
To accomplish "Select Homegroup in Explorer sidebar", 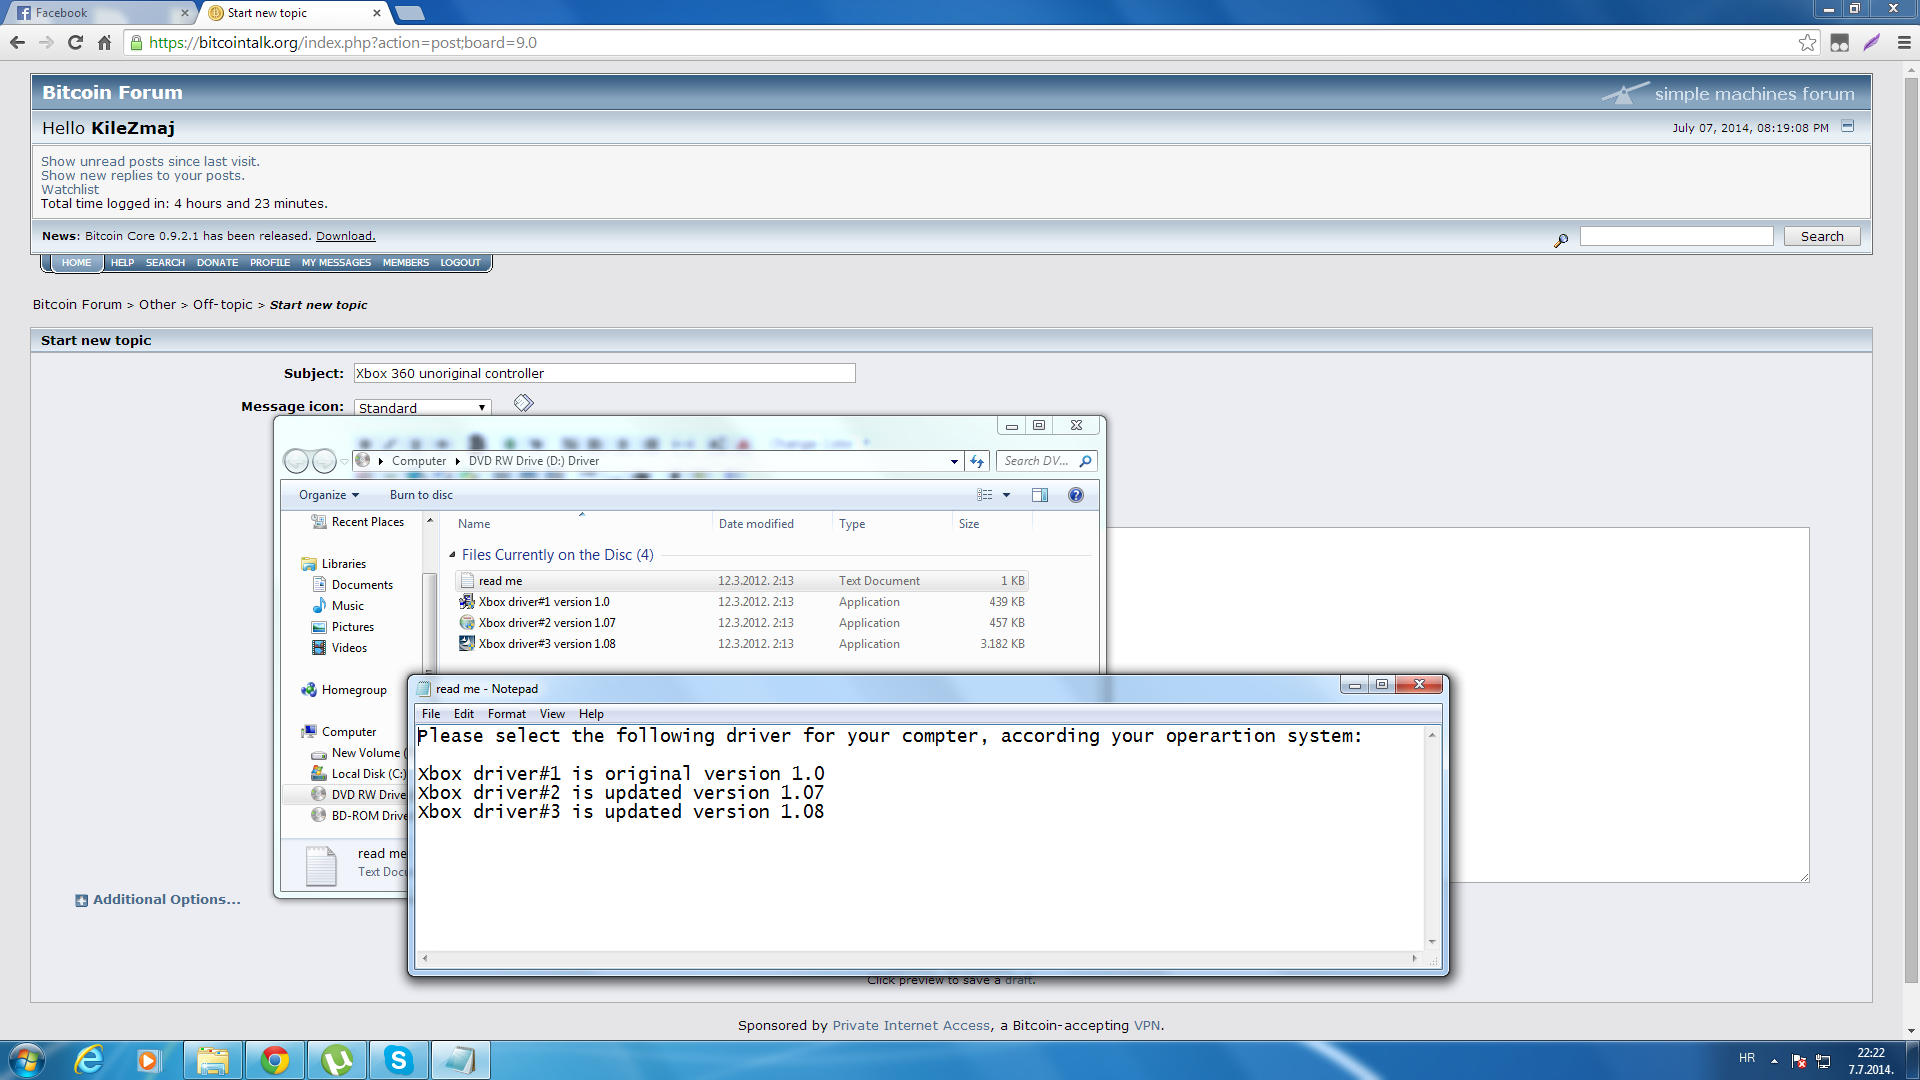I will (344, 690).
